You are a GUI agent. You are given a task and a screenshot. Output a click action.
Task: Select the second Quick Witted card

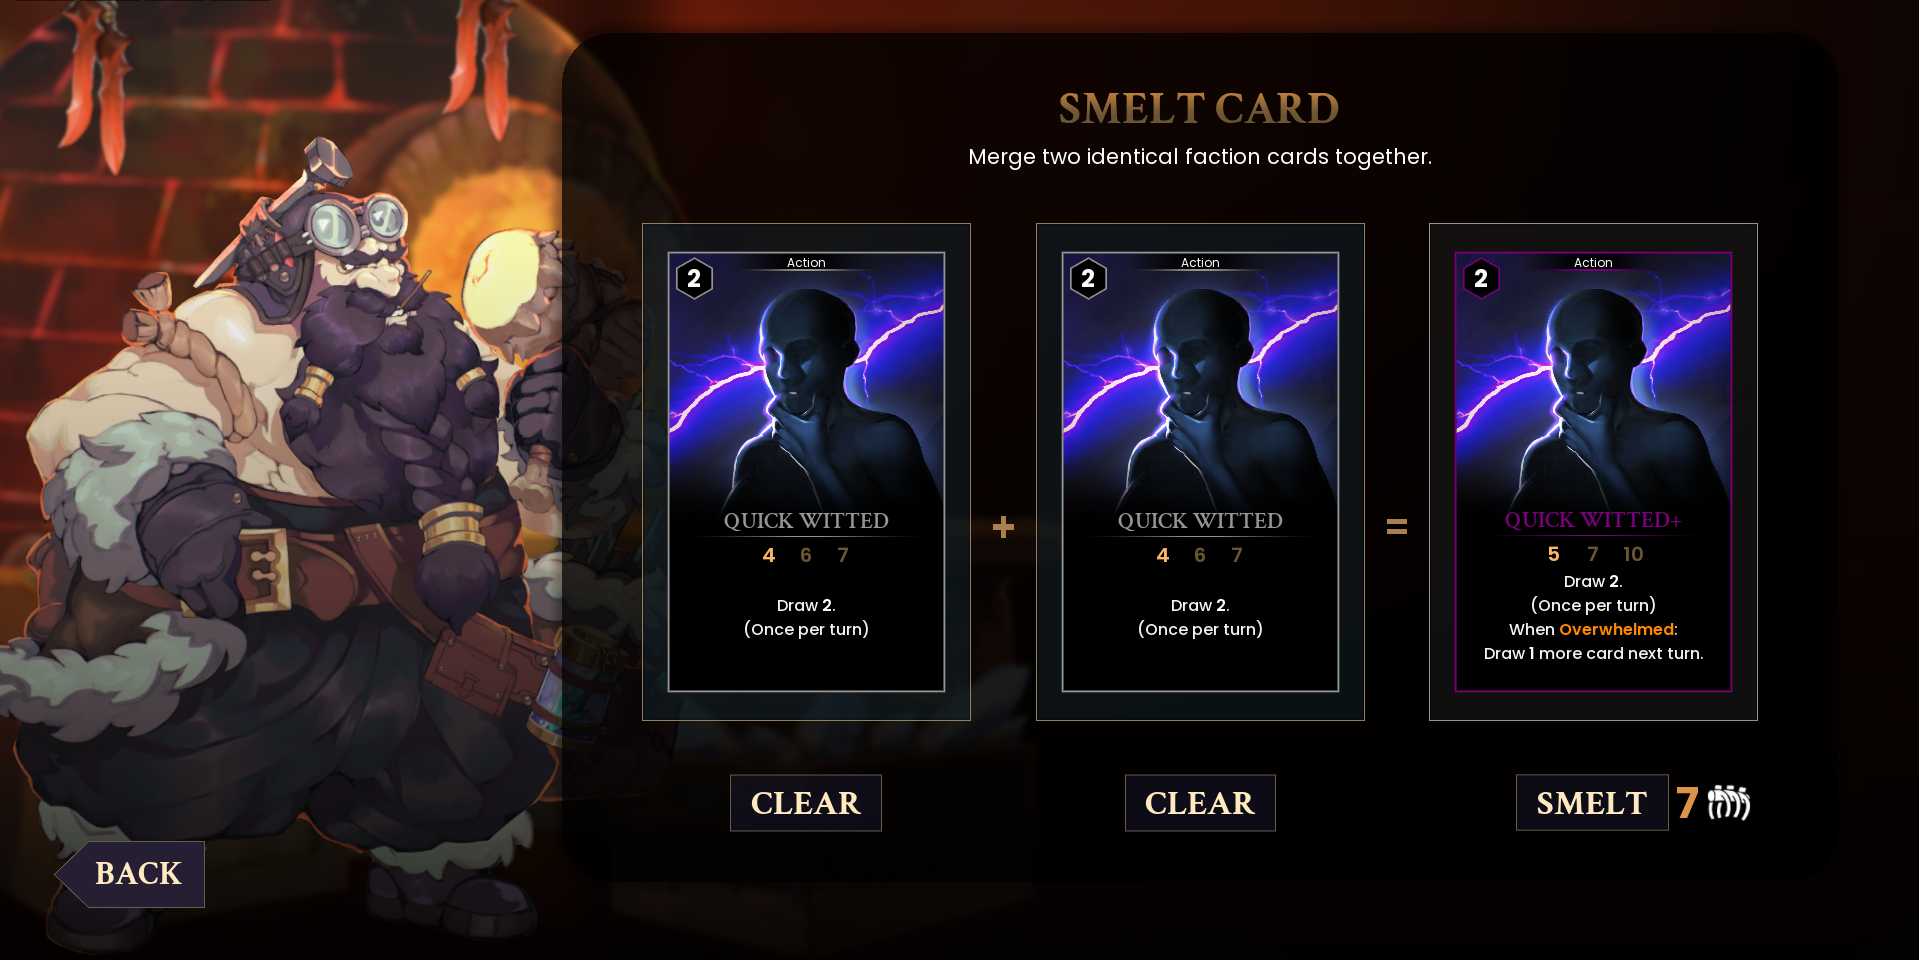pos(1200,472)
